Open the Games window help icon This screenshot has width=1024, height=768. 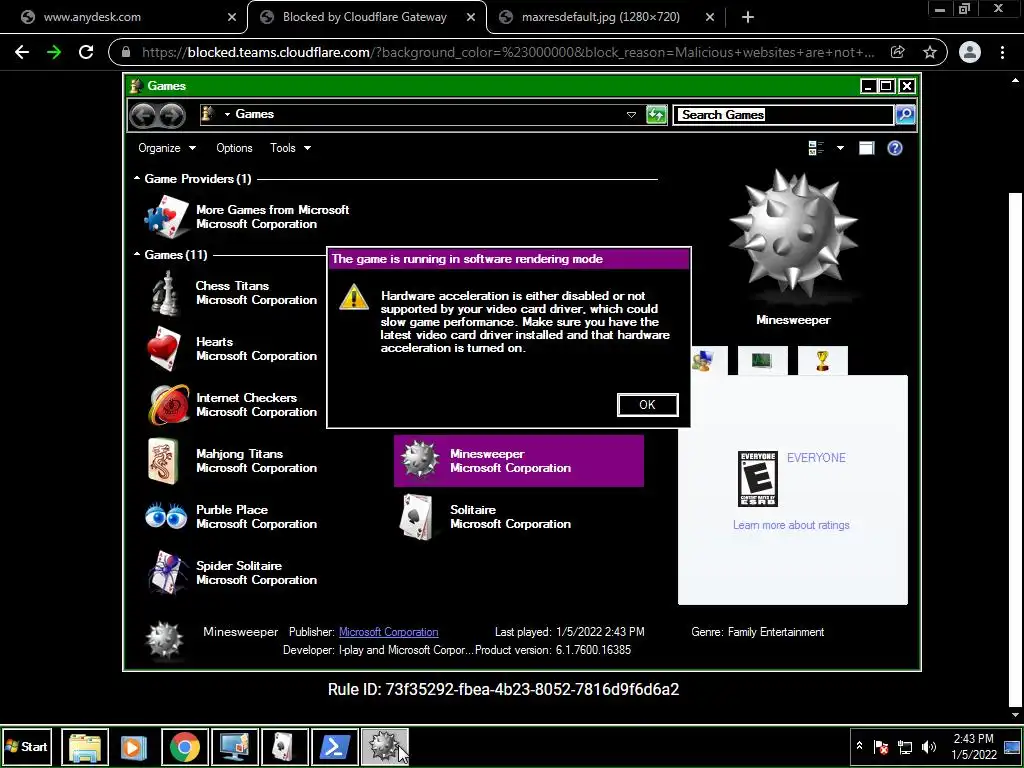pos(895,148)
